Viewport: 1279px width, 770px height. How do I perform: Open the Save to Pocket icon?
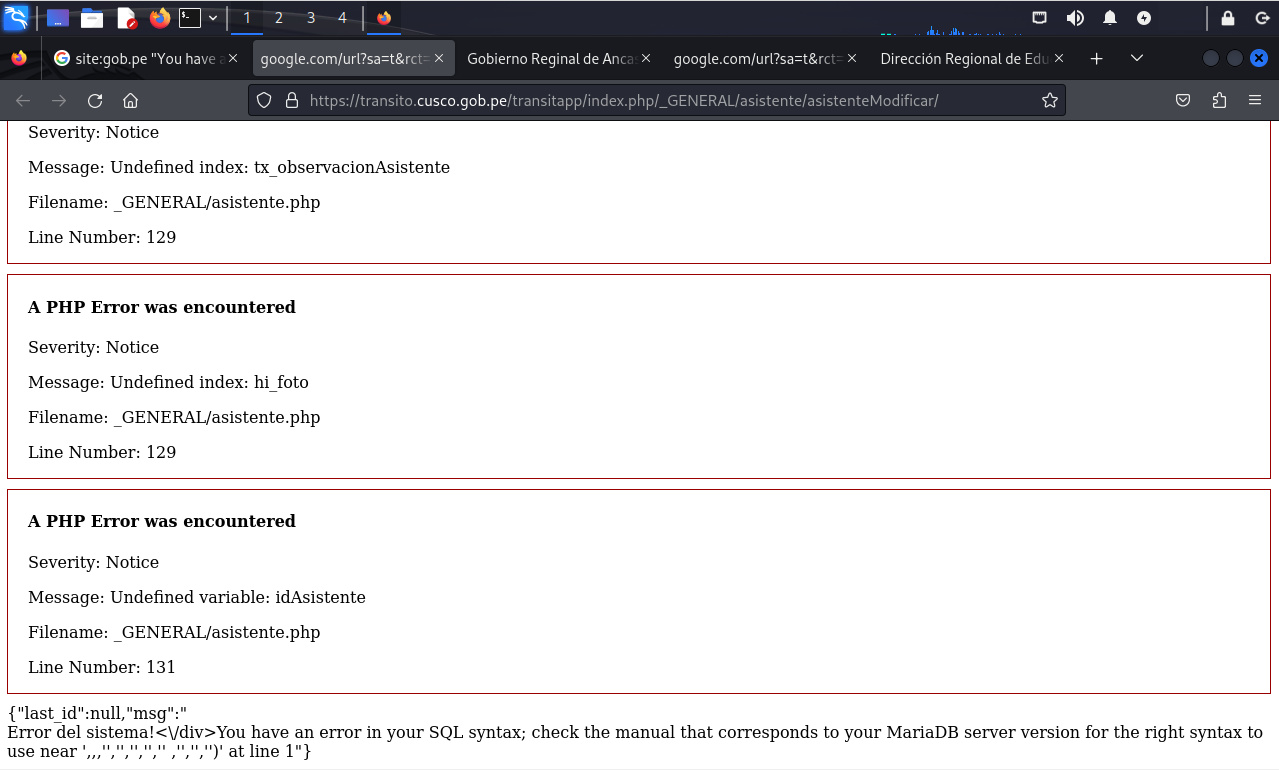[1182, 100]
